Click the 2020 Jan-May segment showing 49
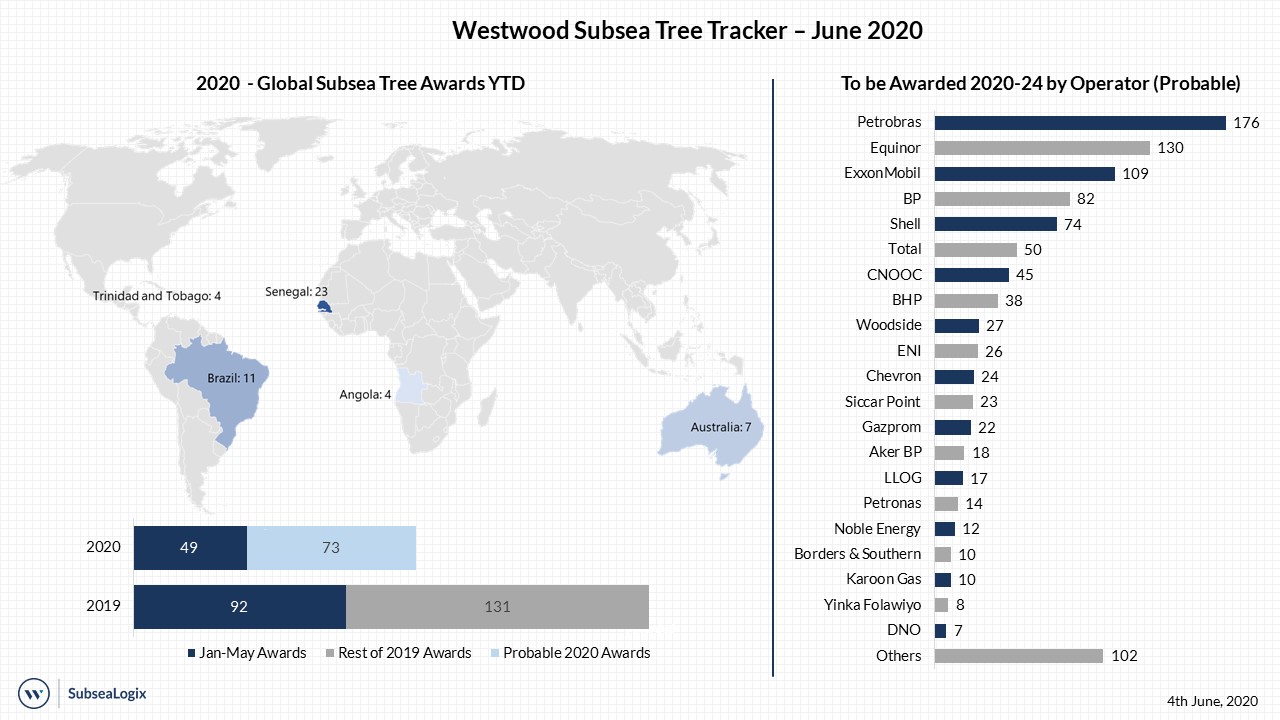 (x=190, y=547)
